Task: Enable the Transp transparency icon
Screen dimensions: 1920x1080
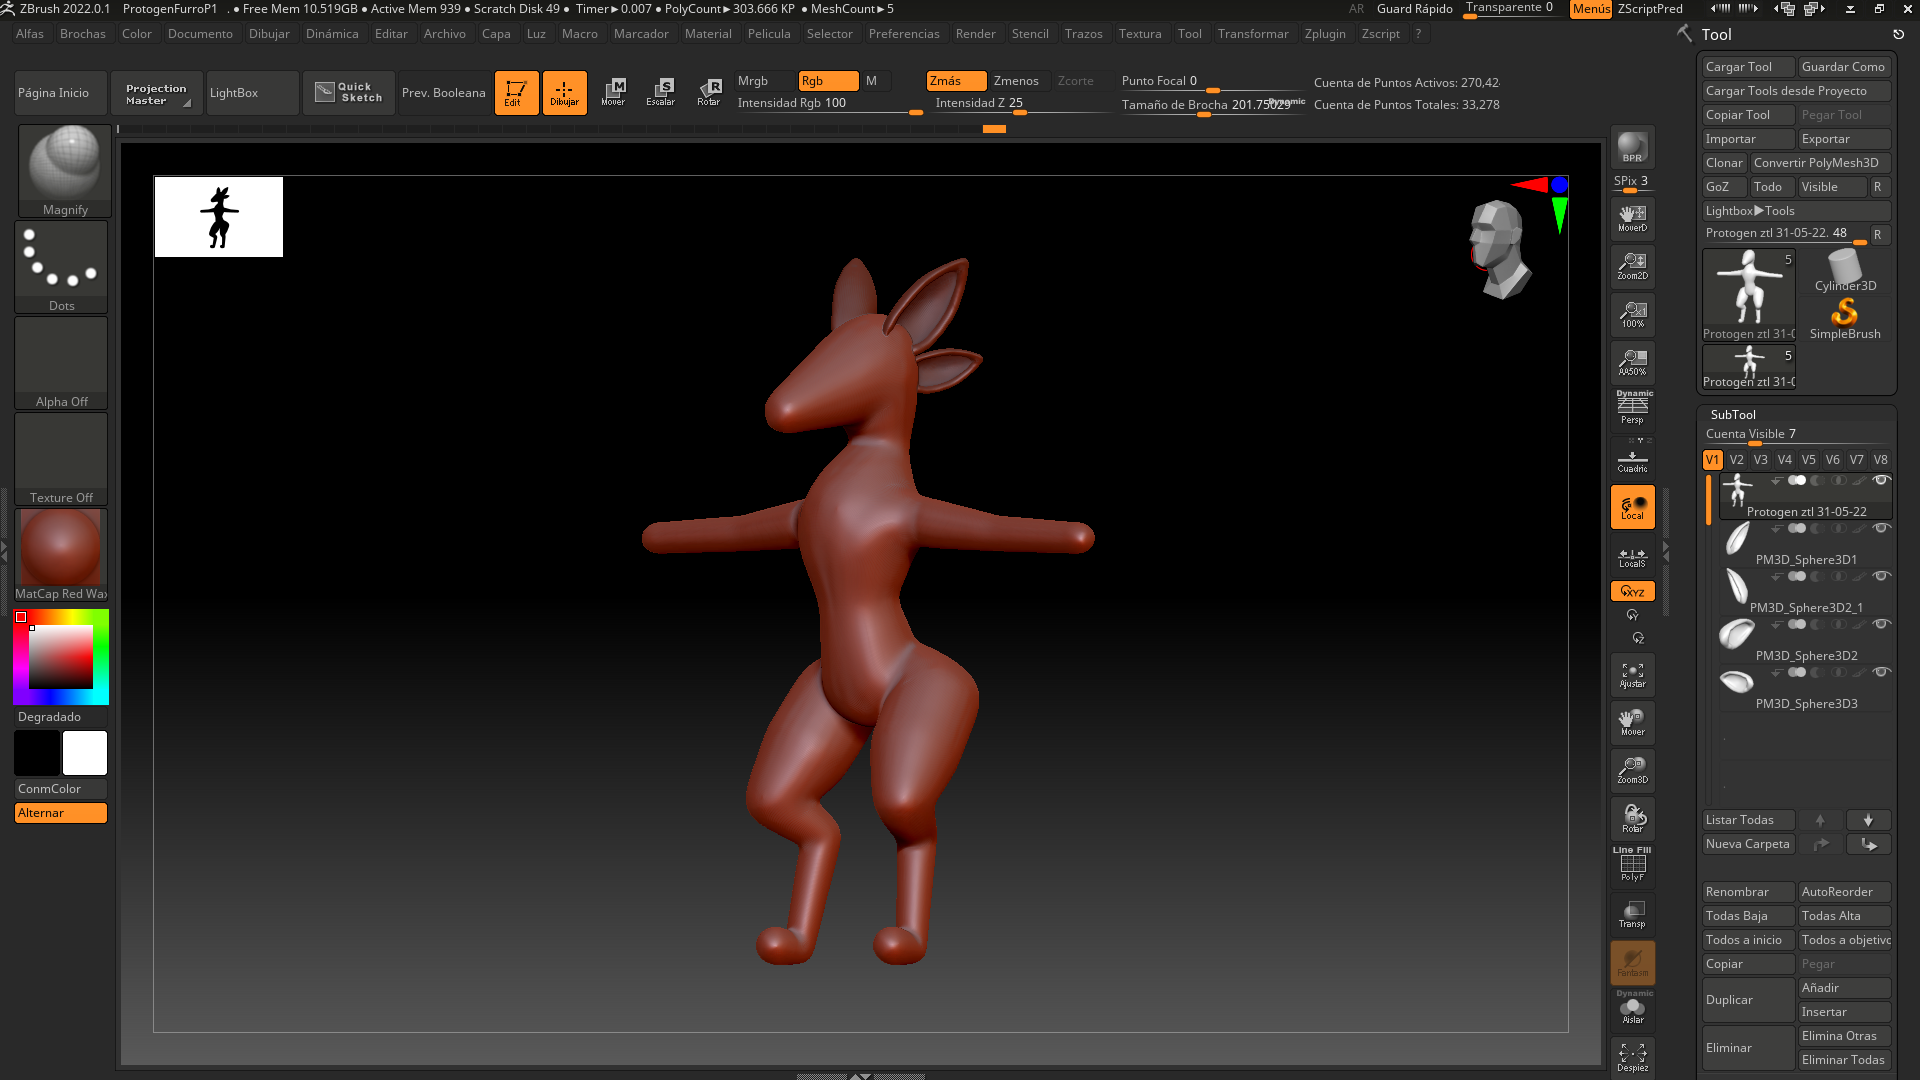Action: click(x=1632, y=914)
